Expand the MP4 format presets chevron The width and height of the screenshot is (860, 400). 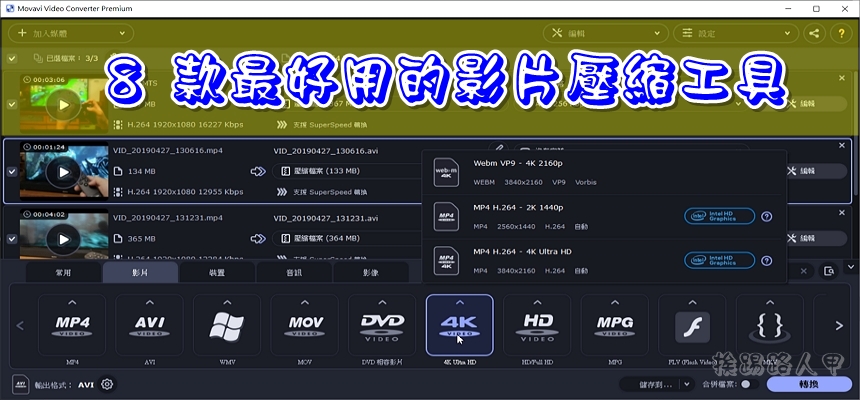[x=72, y=302]
